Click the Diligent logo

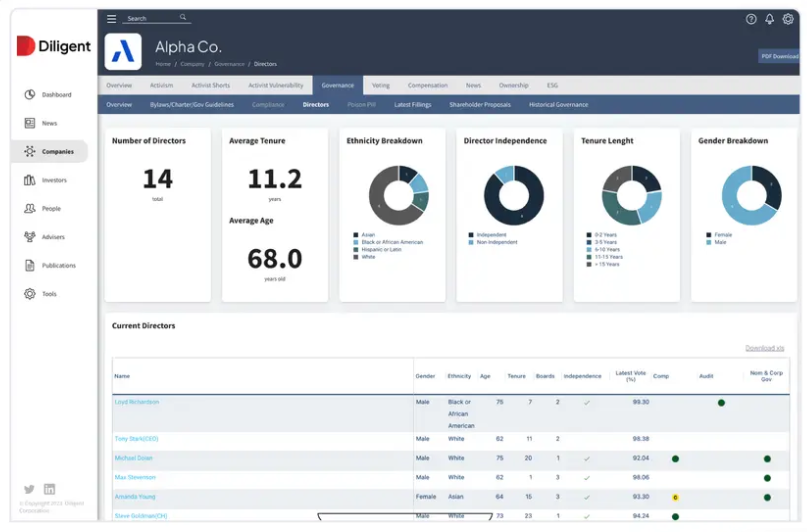coord(54,46)
